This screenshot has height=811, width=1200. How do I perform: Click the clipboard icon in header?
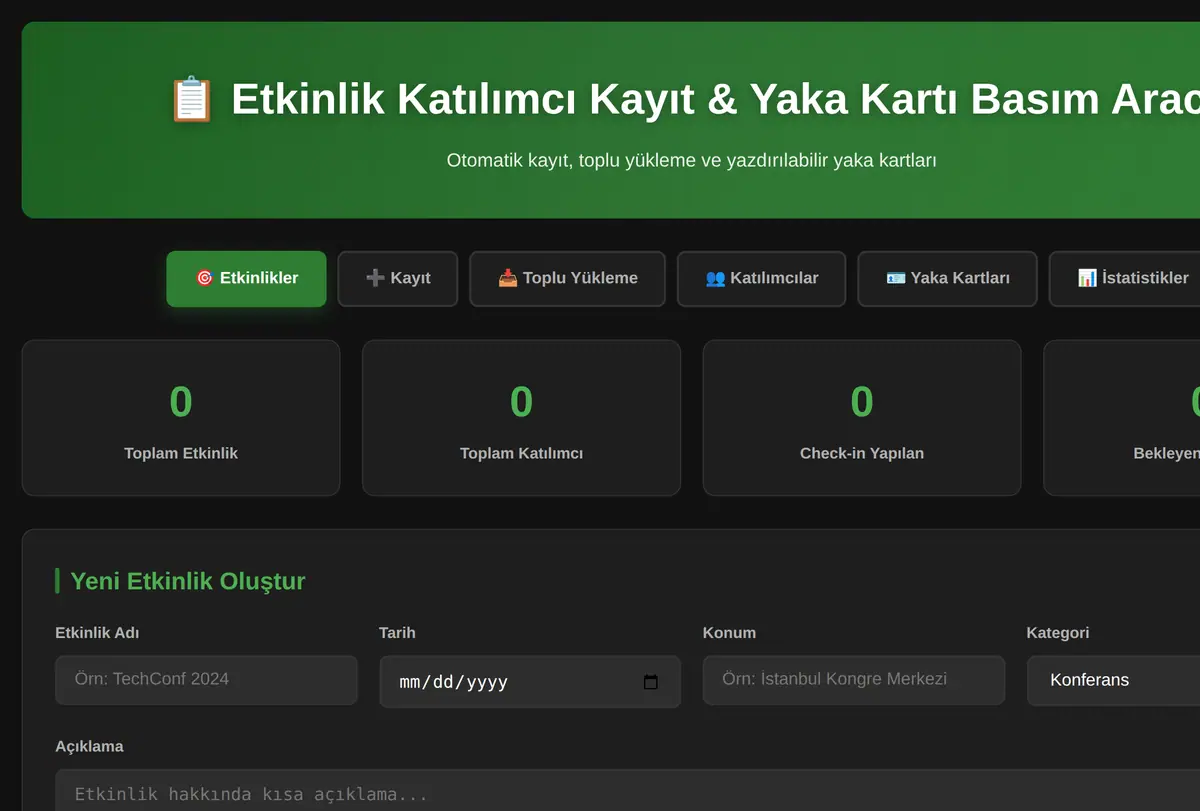click(x=192, y=100)
